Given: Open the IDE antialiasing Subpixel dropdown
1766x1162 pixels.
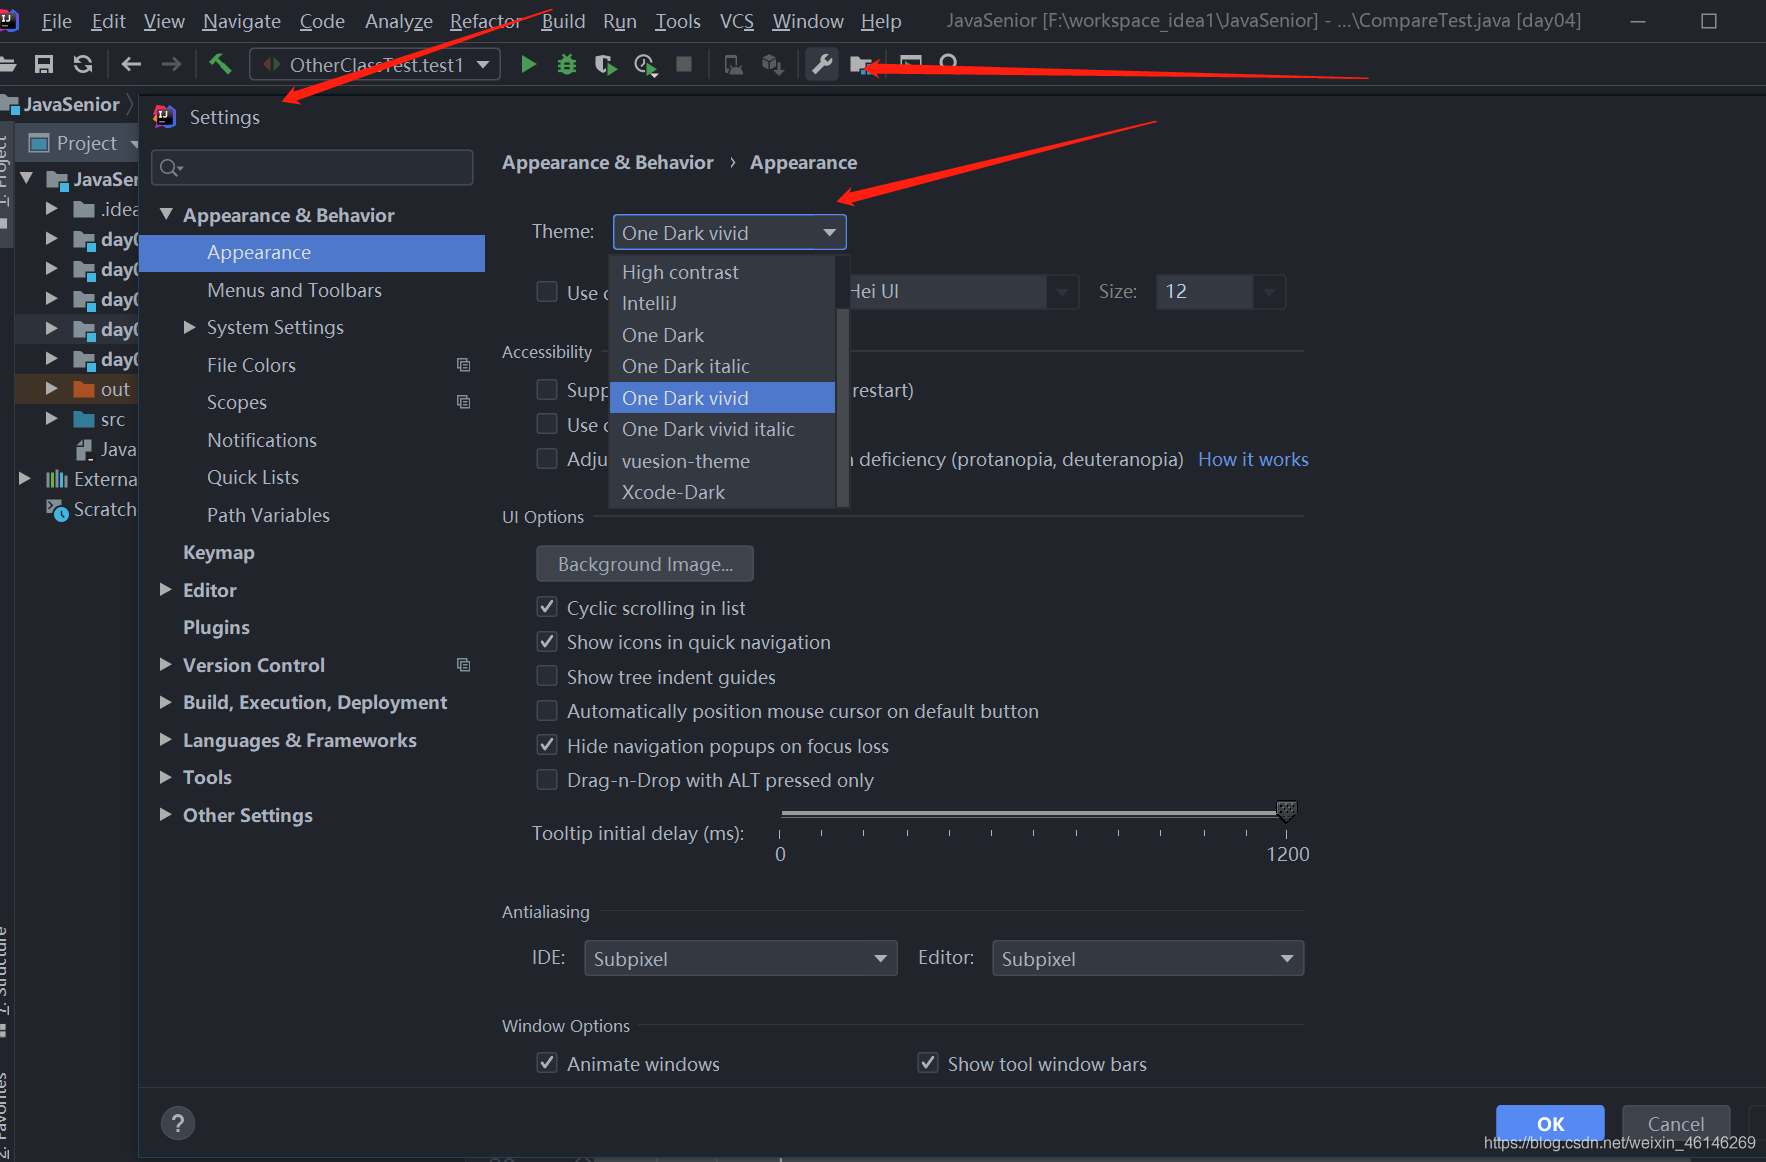Looking at the screenshot, I should pyautogui.click(x=740, y=958).
